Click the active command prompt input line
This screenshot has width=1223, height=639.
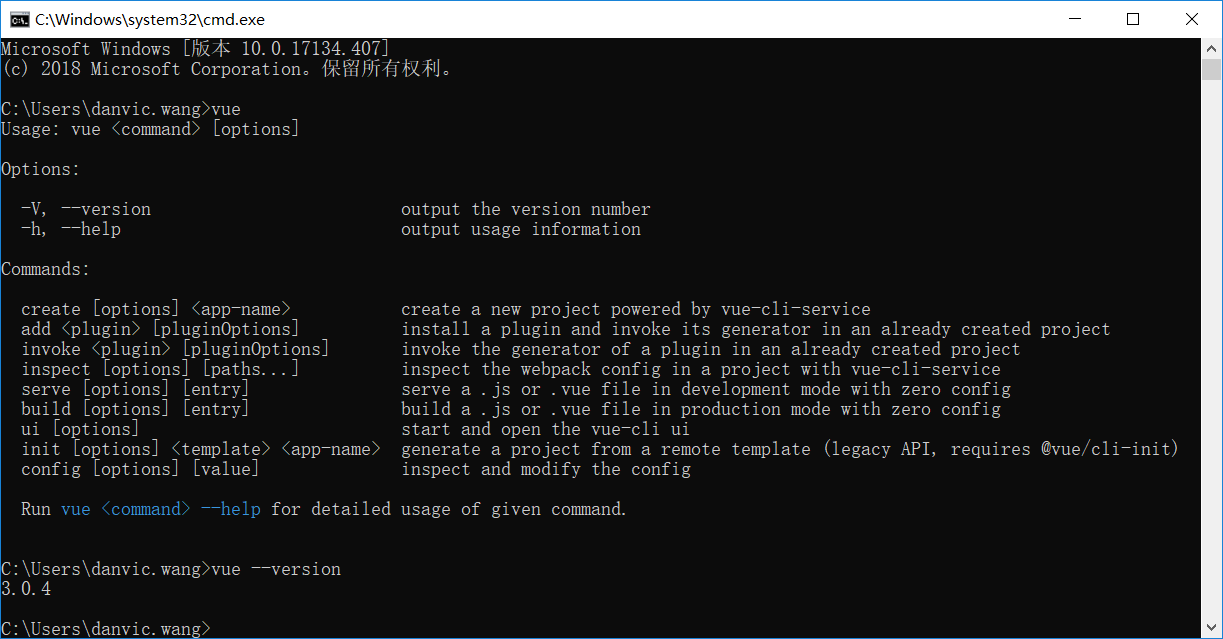(105, 628)
